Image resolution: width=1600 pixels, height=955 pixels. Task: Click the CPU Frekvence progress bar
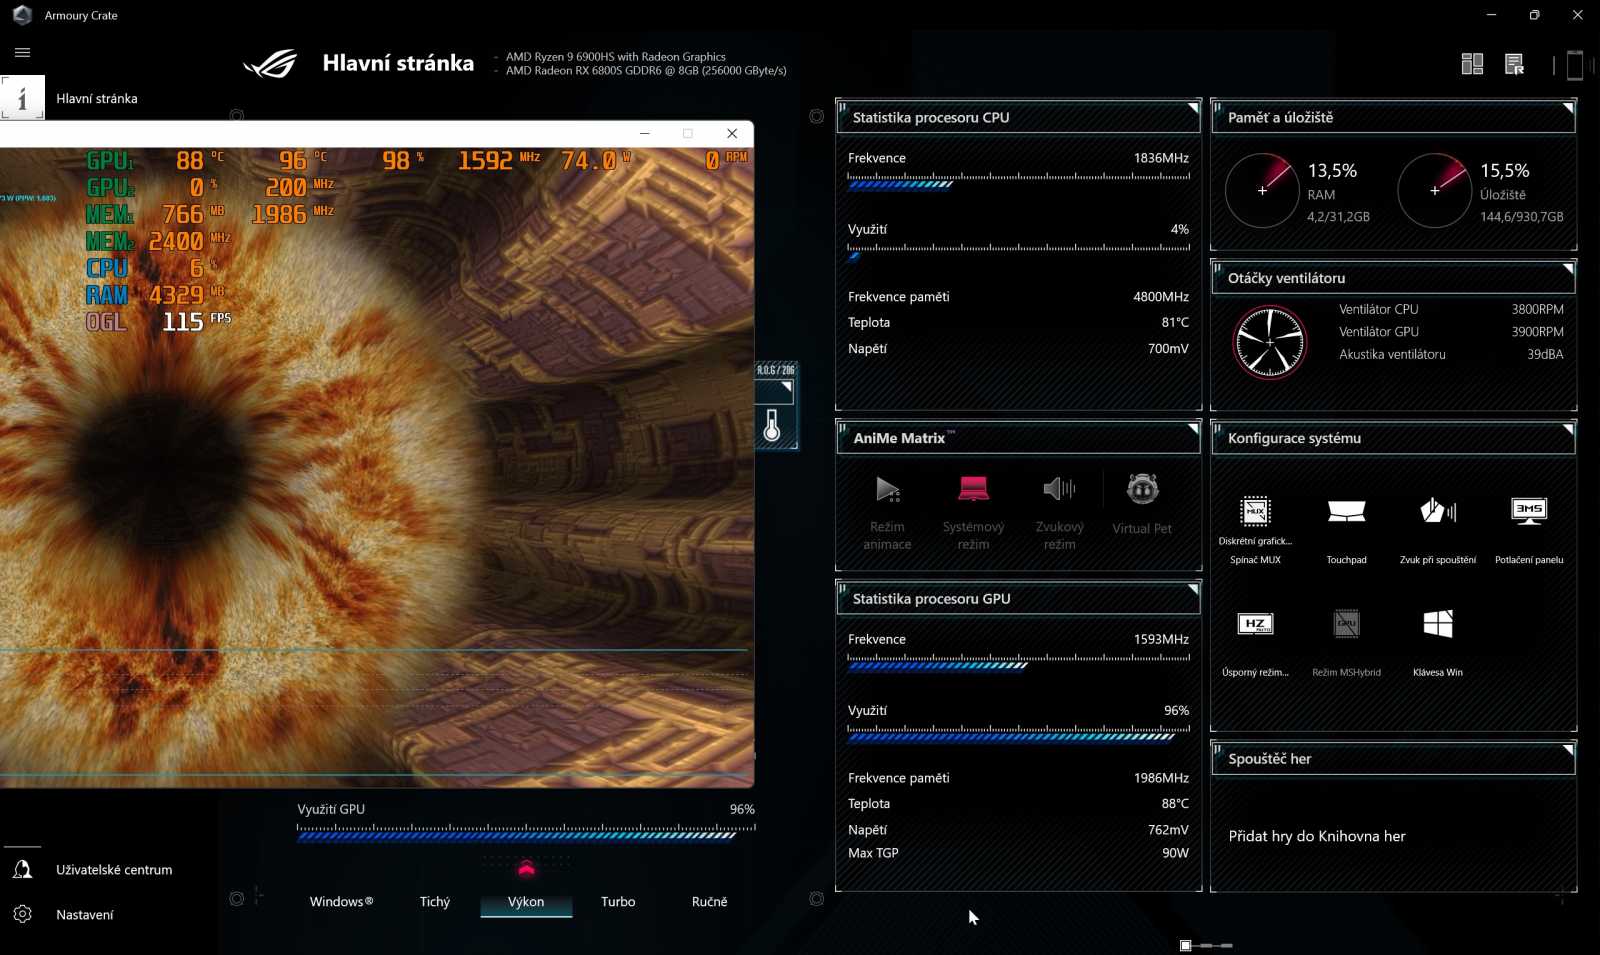[x=1018, y=180]
